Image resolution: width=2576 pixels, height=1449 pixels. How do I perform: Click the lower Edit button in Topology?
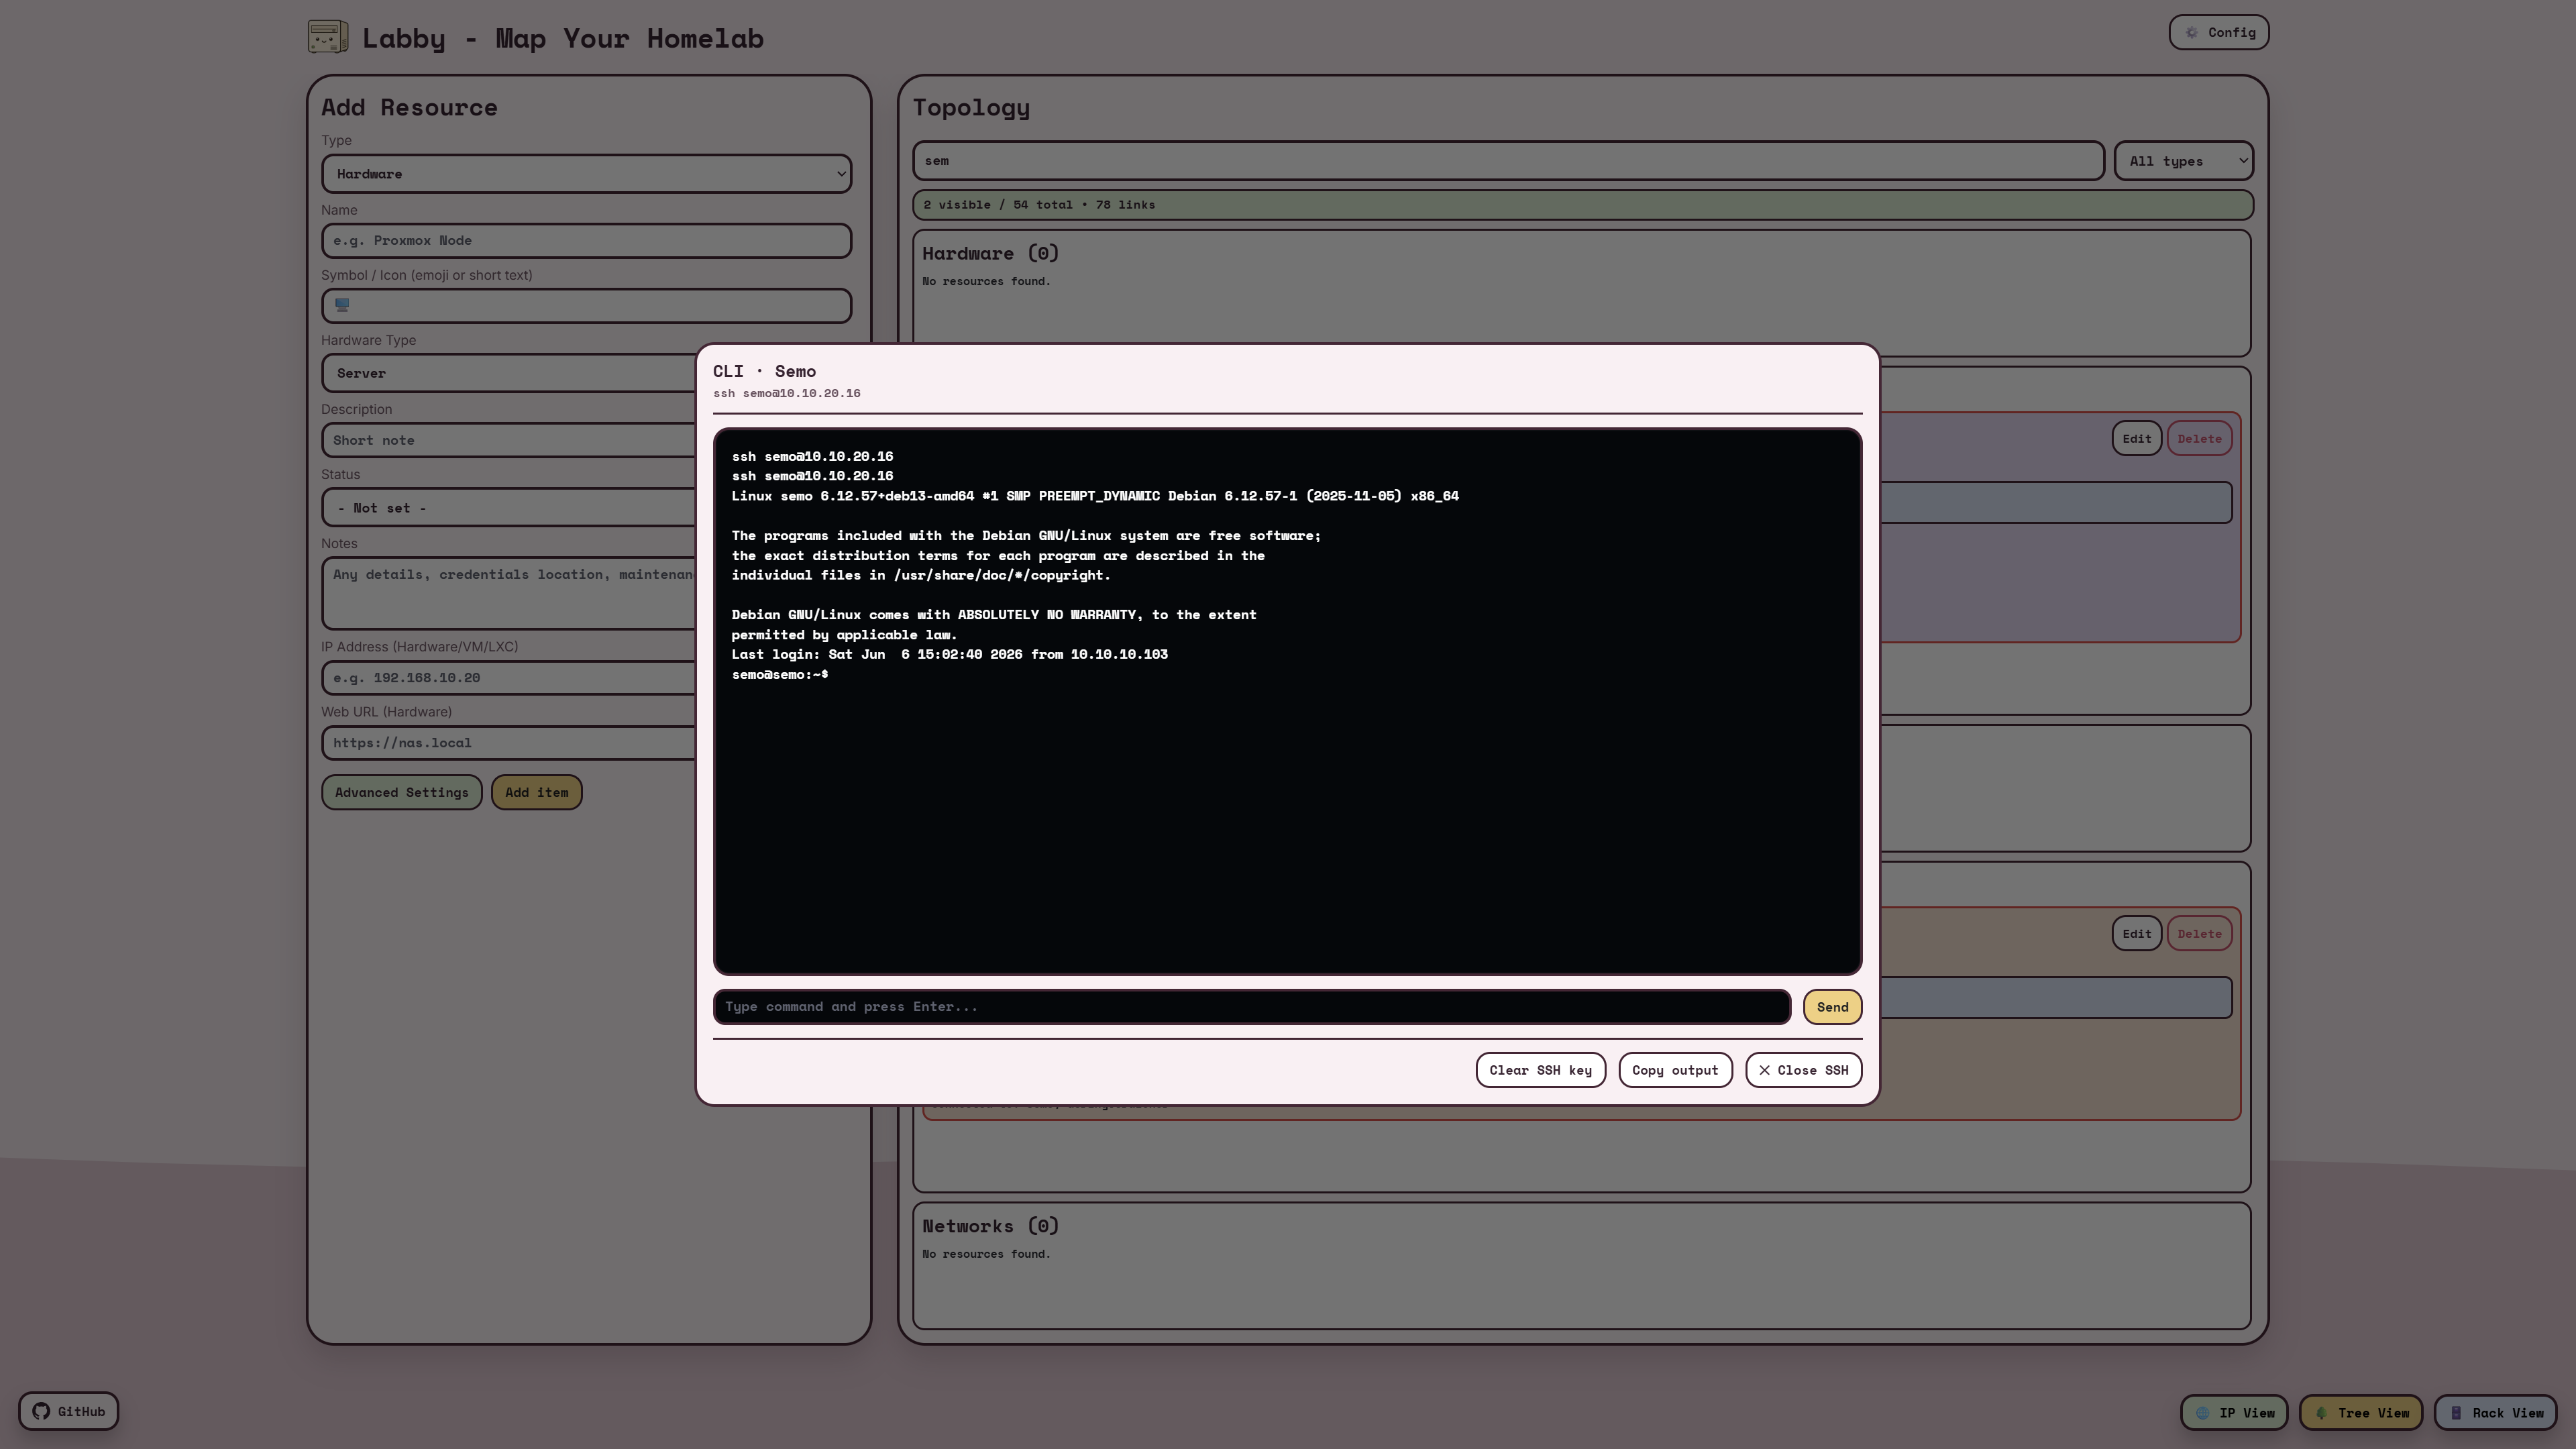[x=2136, y=933]
